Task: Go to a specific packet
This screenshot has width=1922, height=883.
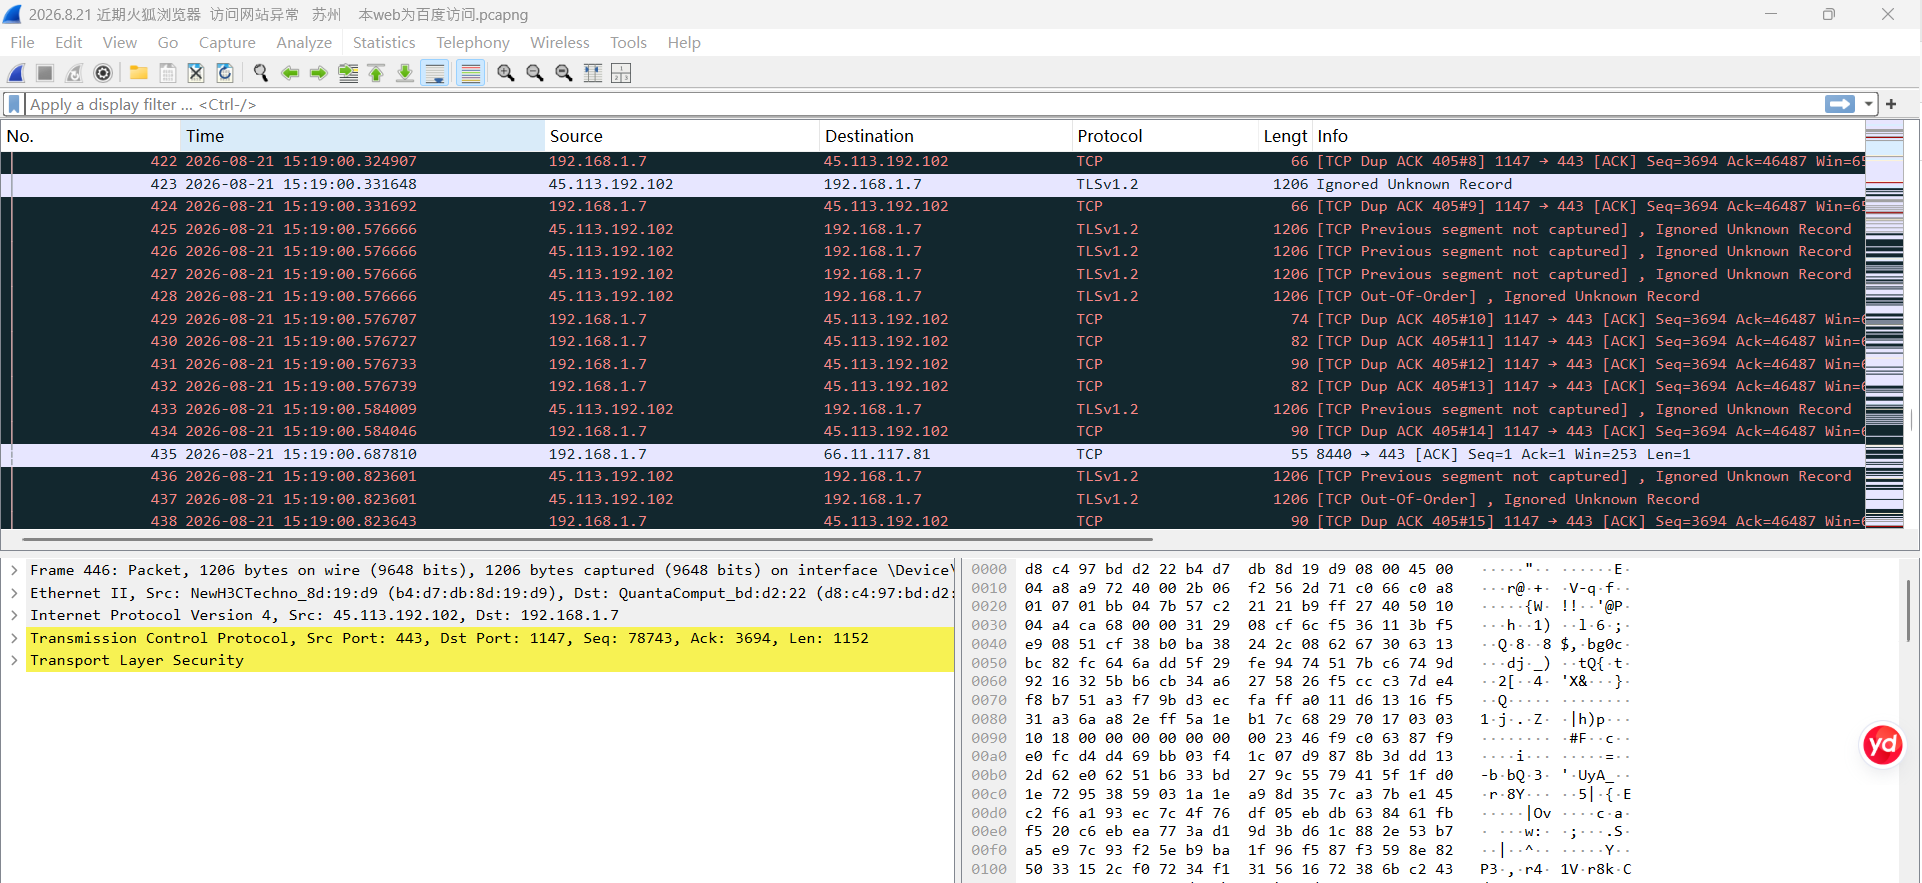Action: 348,73
